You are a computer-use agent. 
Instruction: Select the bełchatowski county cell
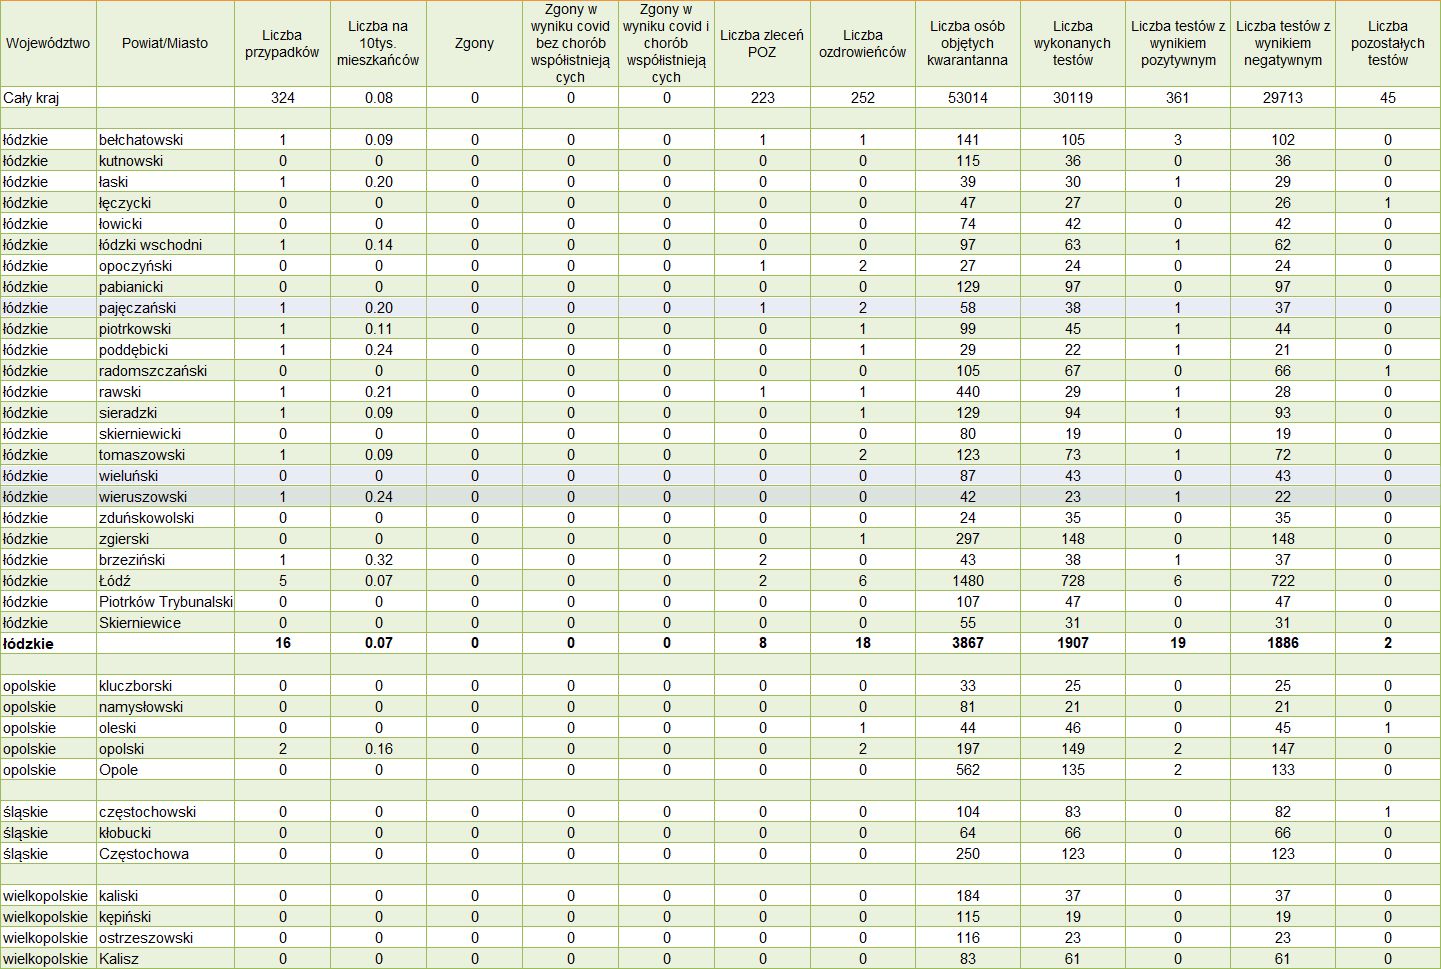point(165,140)
